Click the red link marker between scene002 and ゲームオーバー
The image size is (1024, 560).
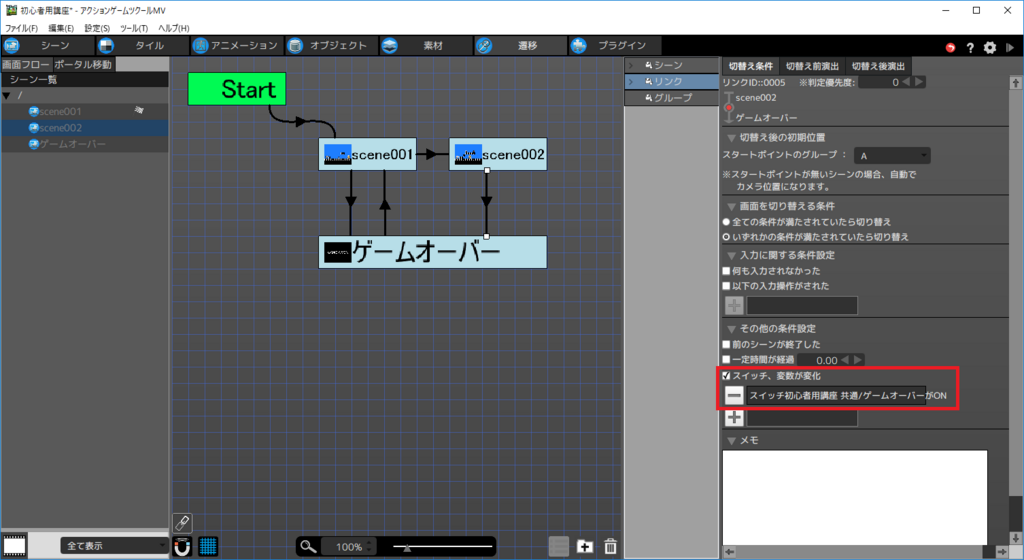(729, 108)
